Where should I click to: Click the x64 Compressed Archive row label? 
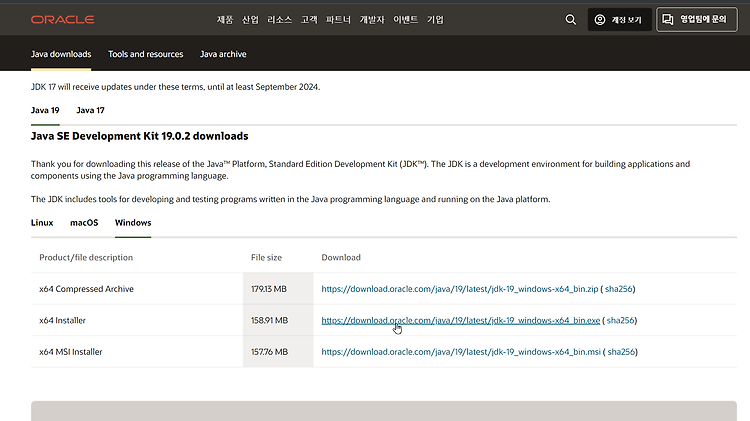(x=87, y=289)
